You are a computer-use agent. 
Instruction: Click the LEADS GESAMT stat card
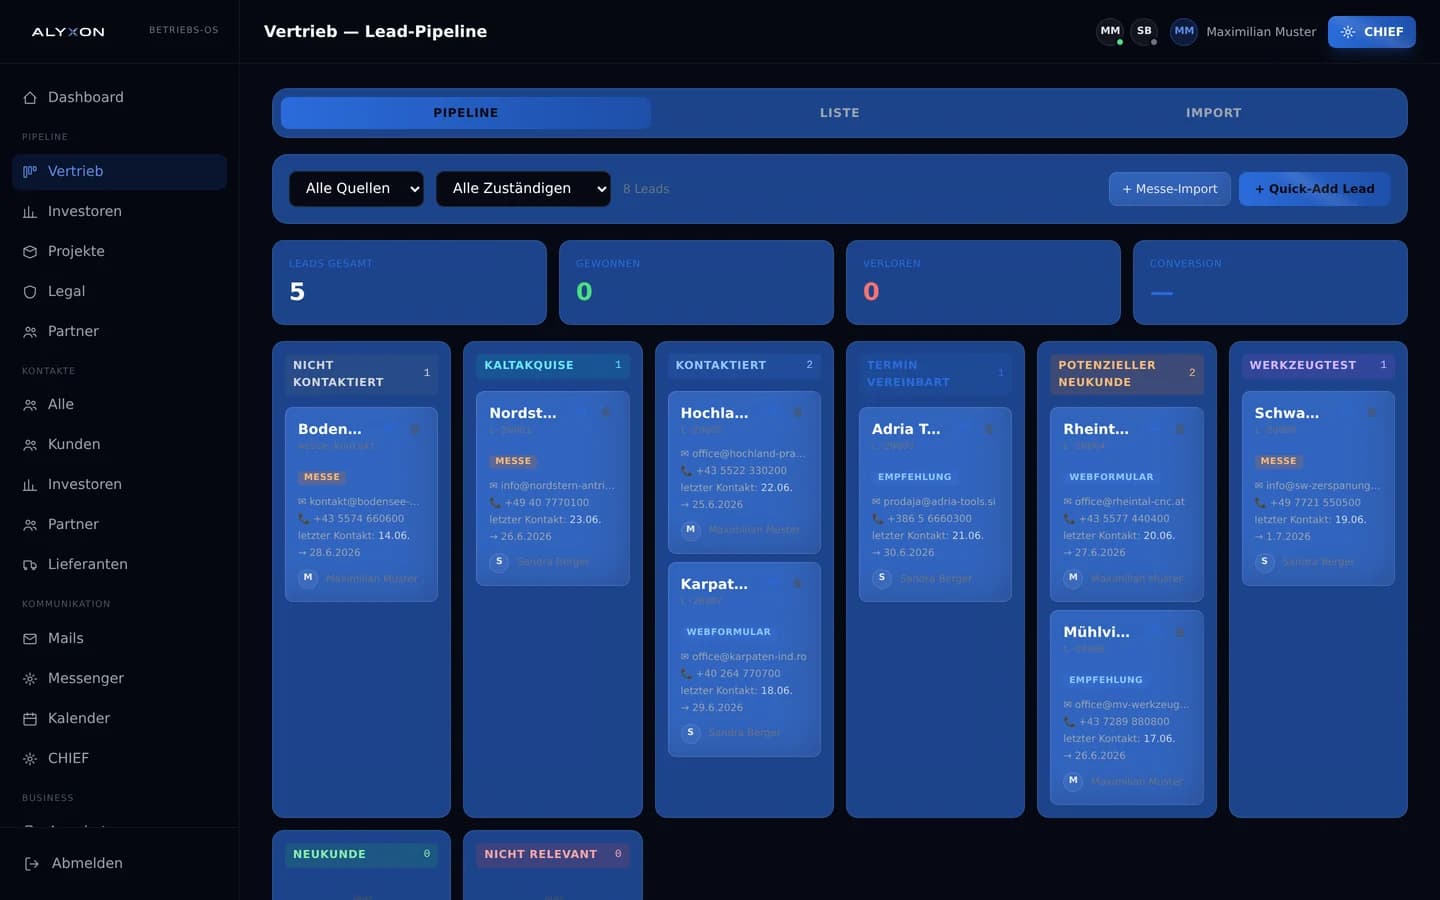[x=409, y=282]
